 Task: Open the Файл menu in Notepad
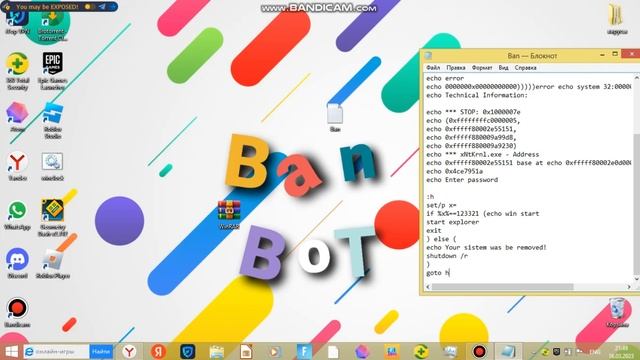(433, 68)
